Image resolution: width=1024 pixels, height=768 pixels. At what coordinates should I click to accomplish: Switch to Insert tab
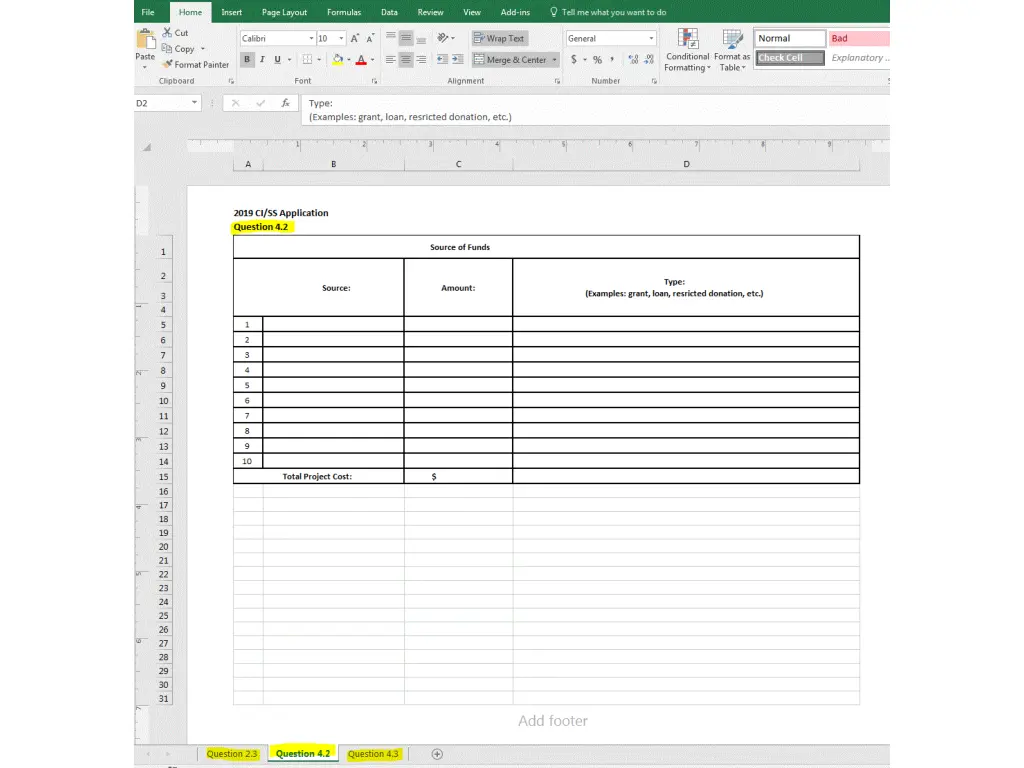(x=231, y=12)
